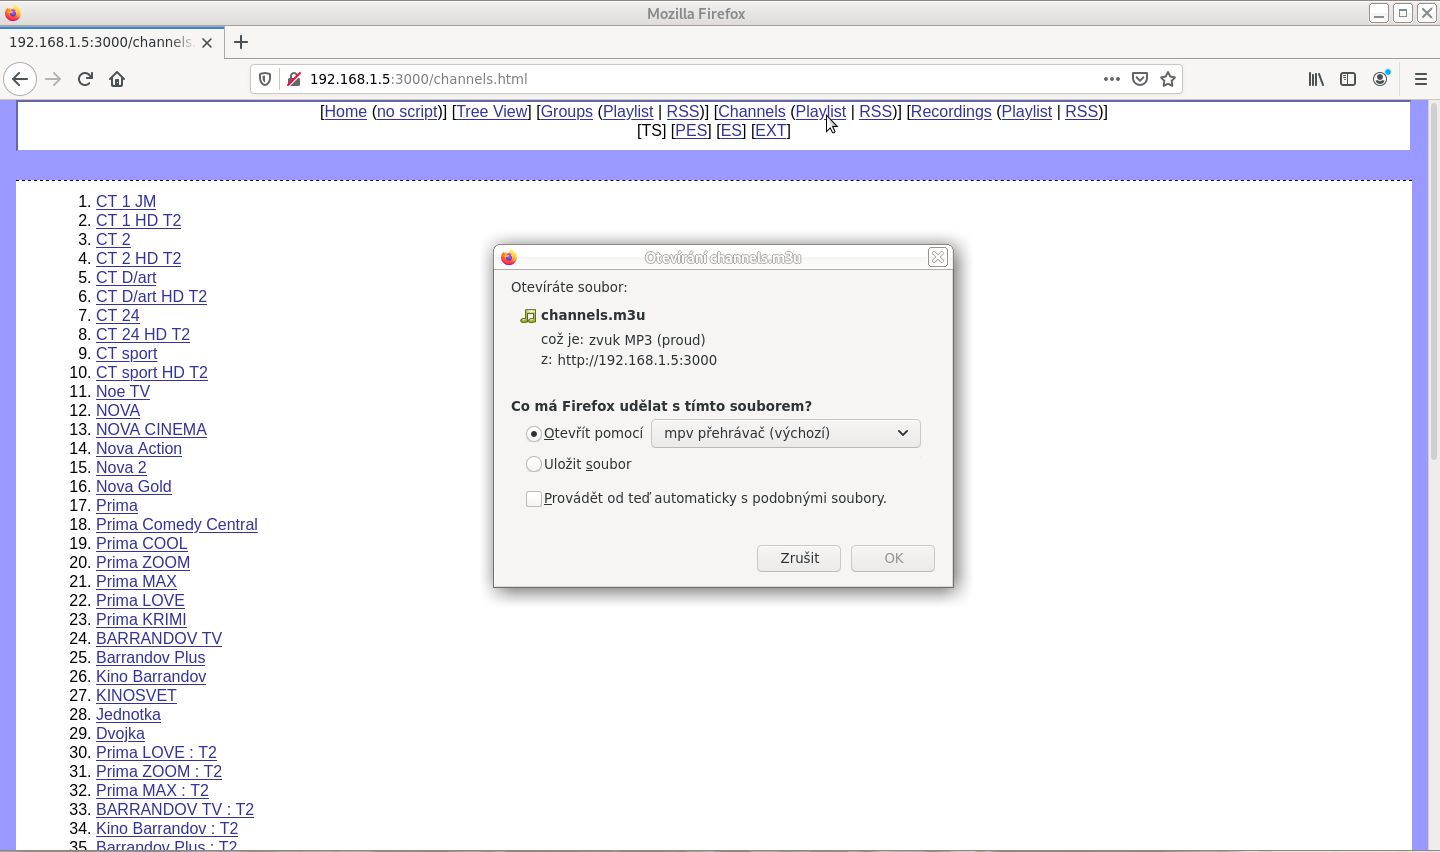The height and width of the screenshot is (852, 1440).
Task: Open the Library bookshelf icon
Action: tap(1316, 79)
